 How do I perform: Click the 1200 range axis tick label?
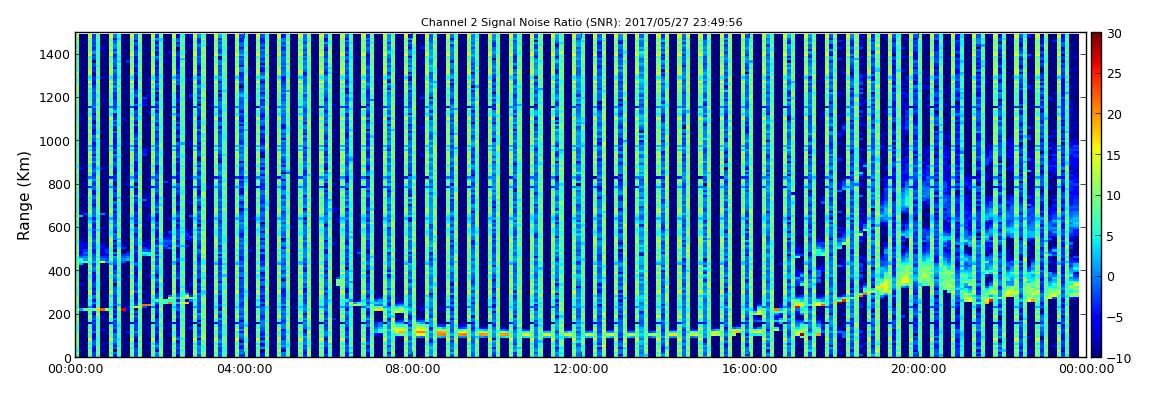point(56,98)
